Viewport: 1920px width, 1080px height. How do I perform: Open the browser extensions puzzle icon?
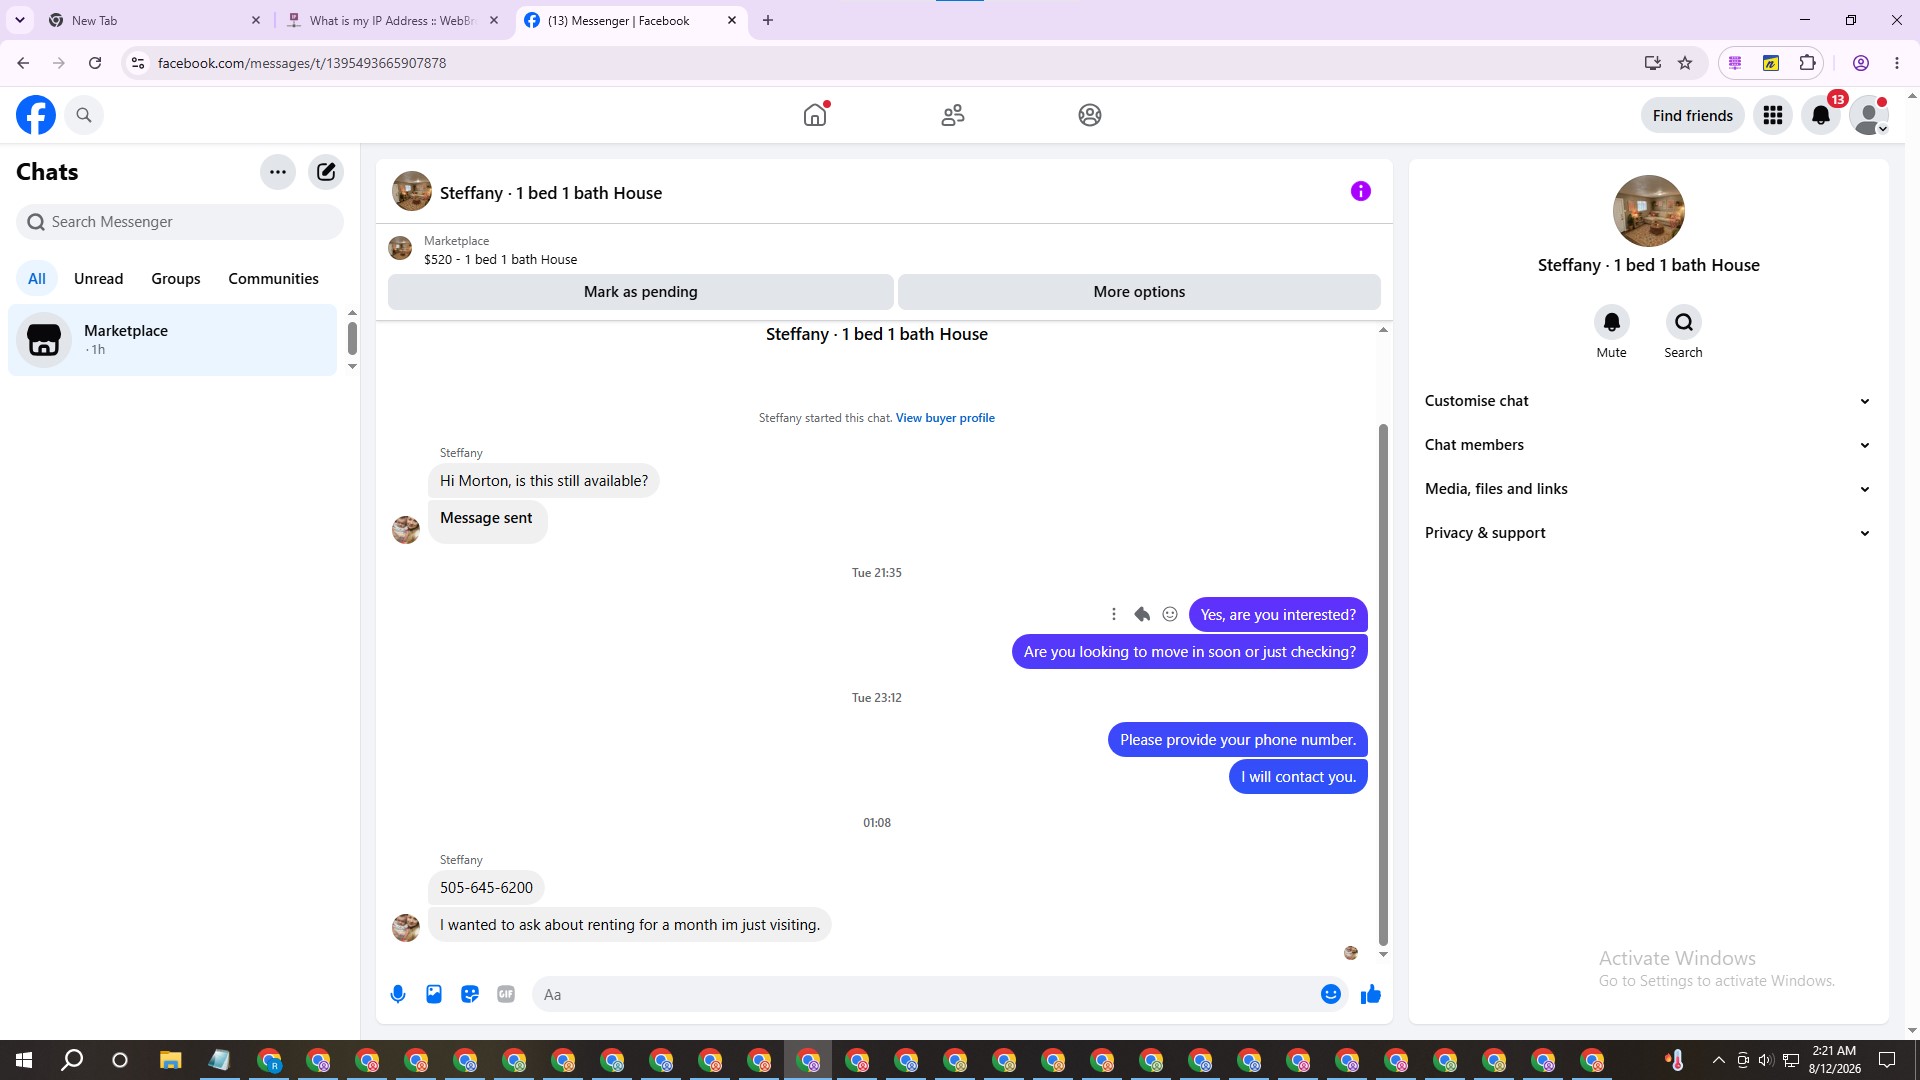(x=1807, y=63)
